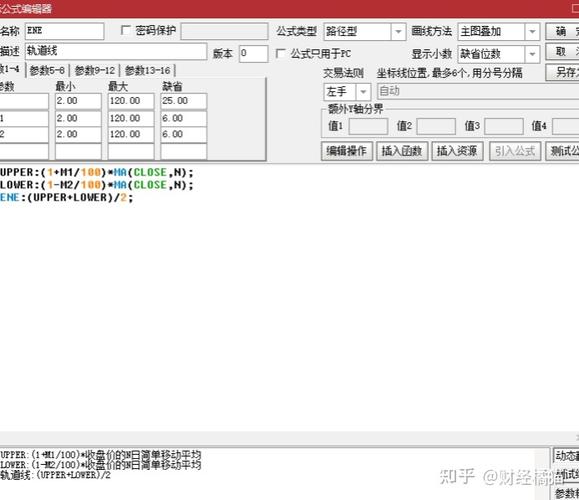The image size is (579, 500).
Task: Click the M1 row 最大 value 120.00
Action: point(131,119)
